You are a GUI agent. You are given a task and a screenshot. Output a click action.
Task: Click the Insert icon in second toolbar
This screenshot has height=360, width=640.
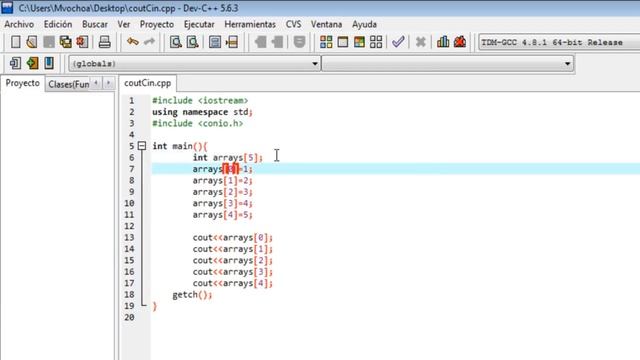tap(15, 63)
